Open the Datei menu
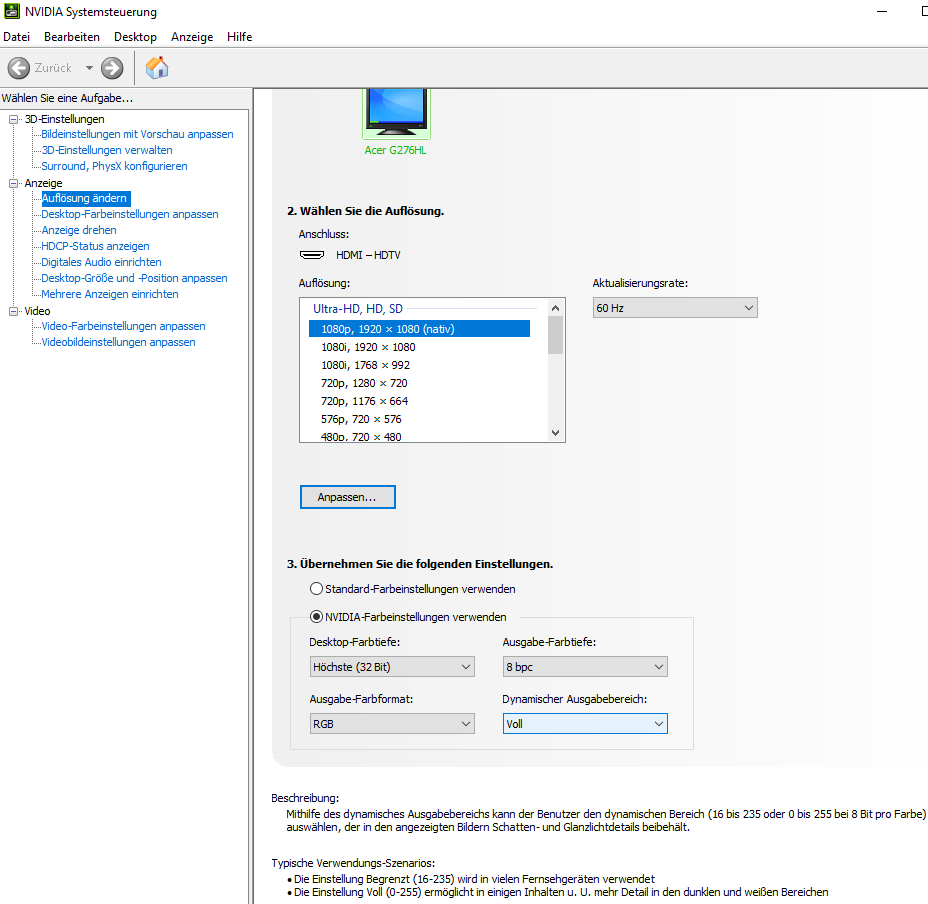Viewport: 928px width, 904px height. (x=17, y=37)
